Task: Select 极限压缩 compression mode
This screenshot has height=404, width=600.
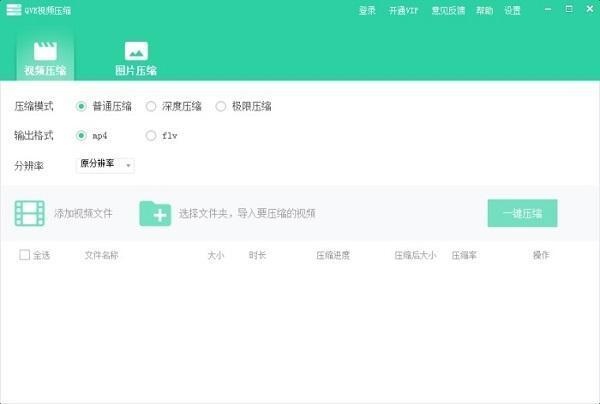Action: [x=220, y=106]
